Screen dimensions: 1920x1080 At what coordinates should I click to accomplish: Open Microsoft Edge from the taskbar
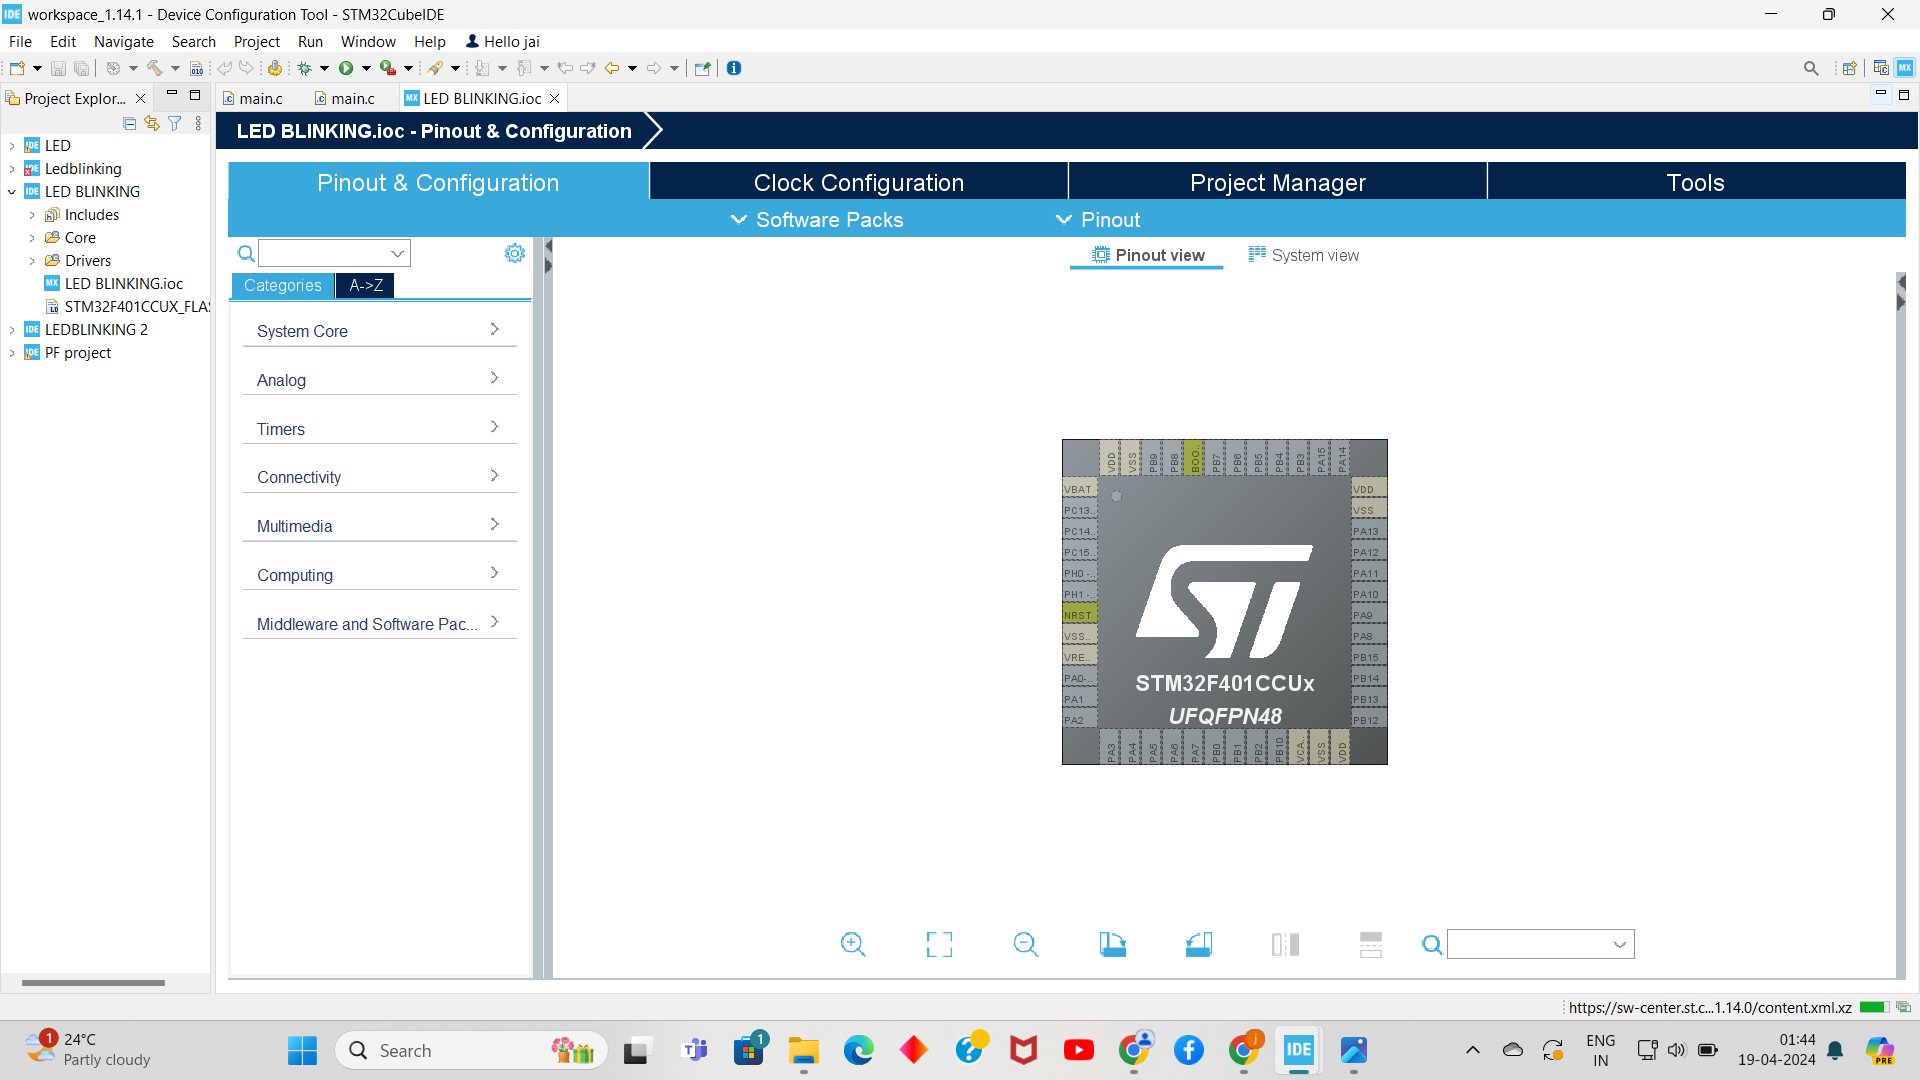(x=858, y=1050)
